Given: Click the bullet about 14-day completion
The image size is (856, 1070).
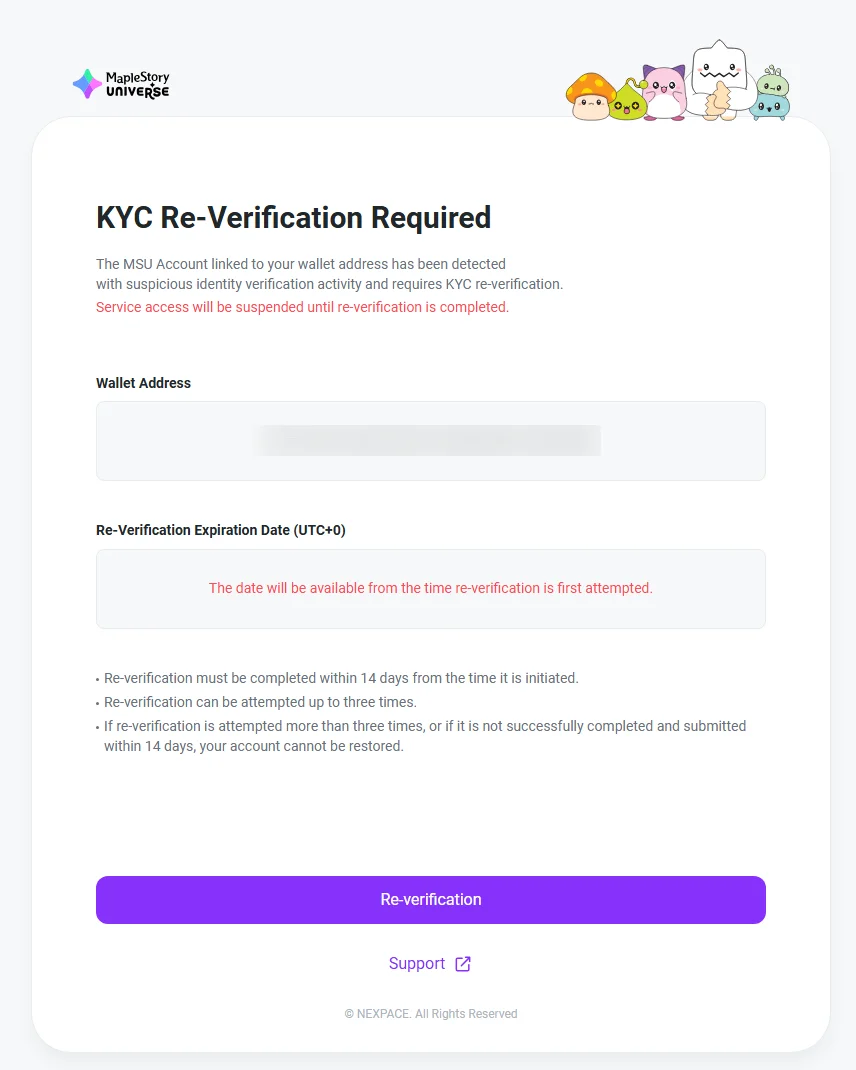Looking at the screenshot, I should [340, 677].
